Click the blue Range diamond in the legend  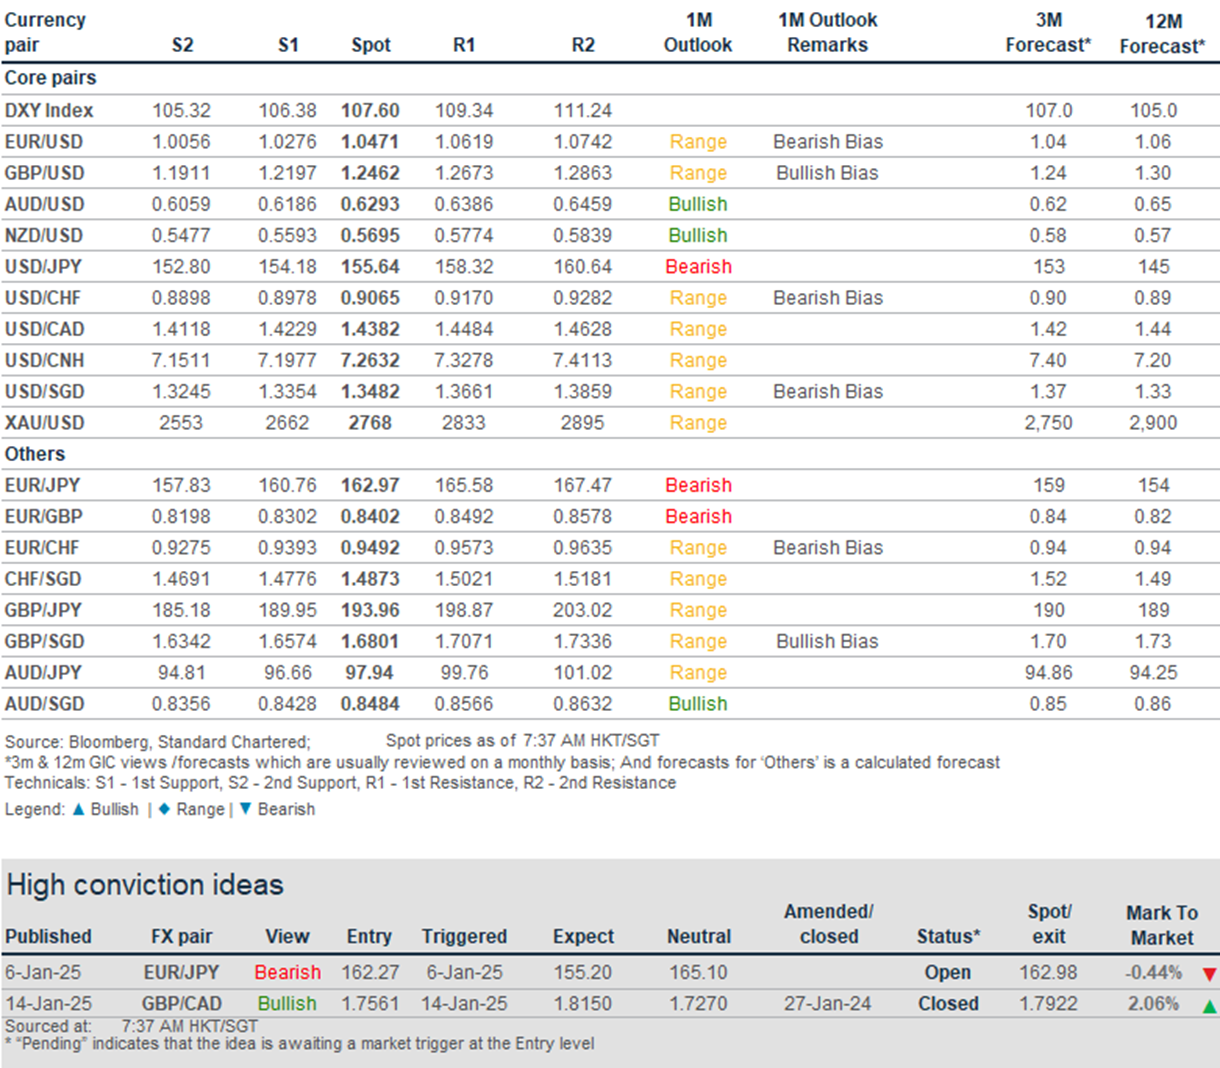coord(164,809)
